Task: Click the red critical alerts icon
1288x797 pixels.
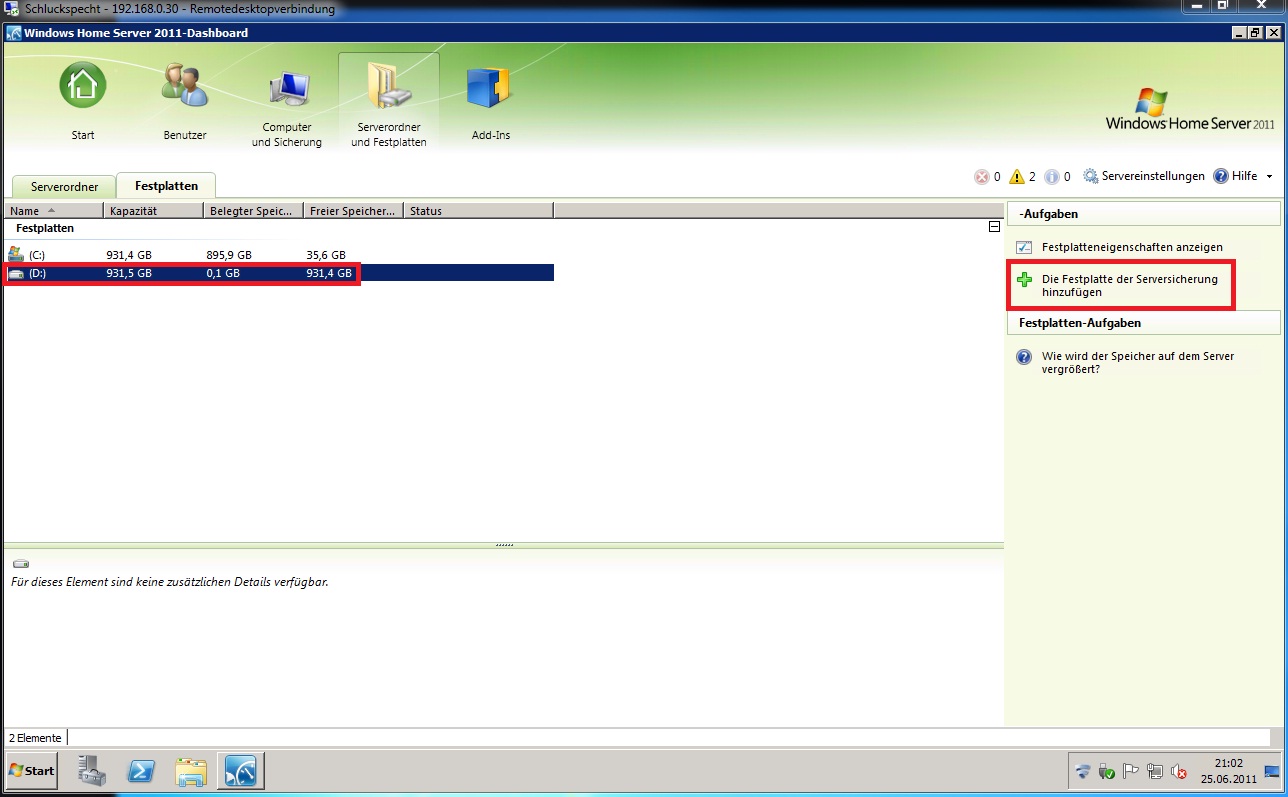Action: click(x=982, y=177)
